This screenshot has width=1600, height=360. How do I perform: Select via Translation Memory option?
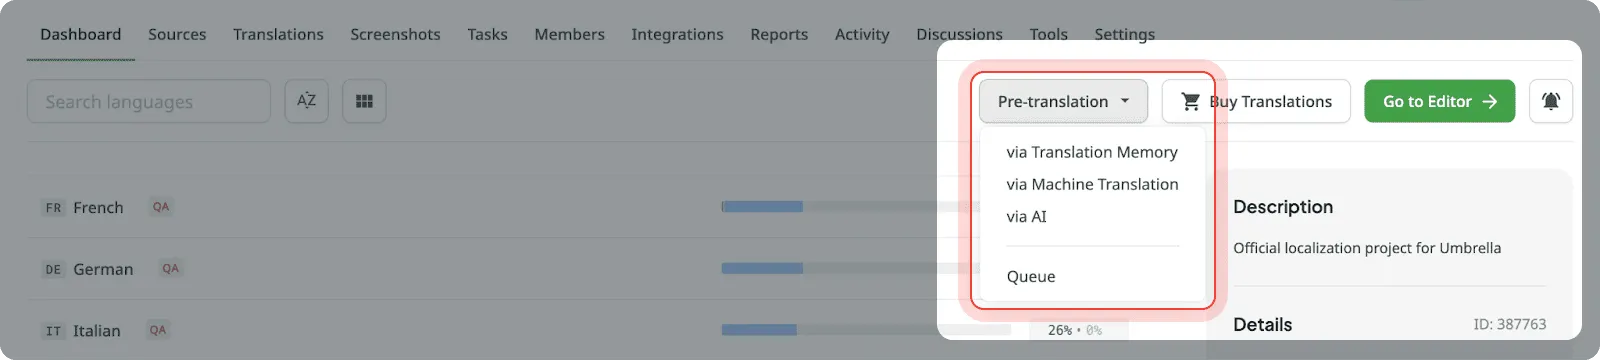click(1092, 152)
